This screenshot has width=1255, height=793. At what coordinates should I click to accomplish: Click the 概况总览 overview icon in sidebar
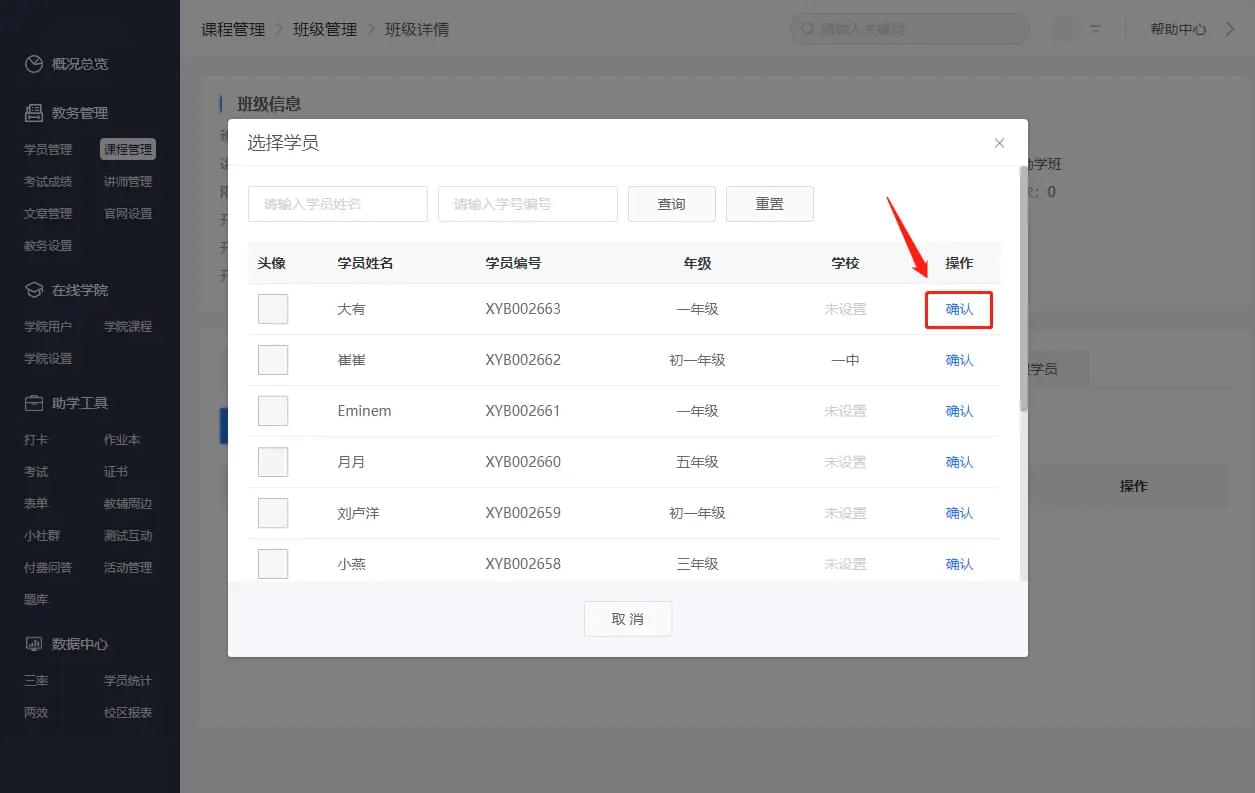(34, 64)
